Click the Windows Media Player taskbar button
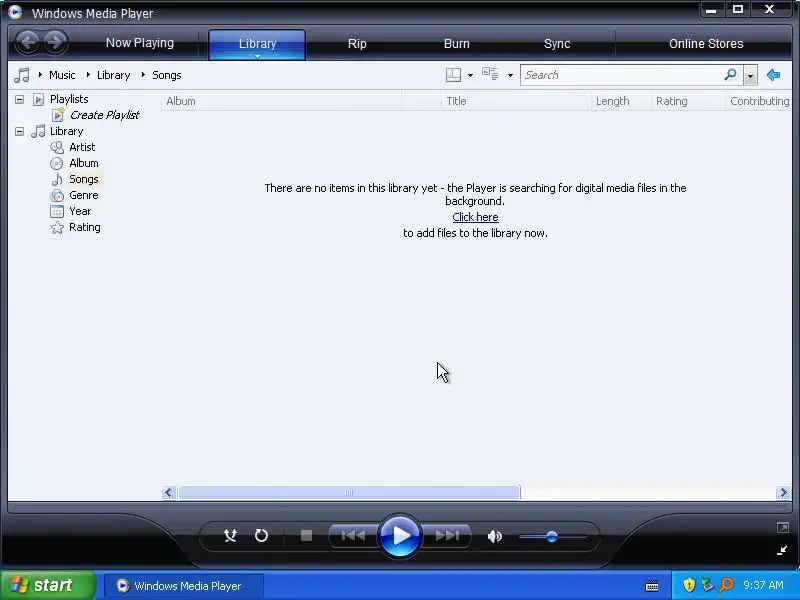 tap(184, 586)
